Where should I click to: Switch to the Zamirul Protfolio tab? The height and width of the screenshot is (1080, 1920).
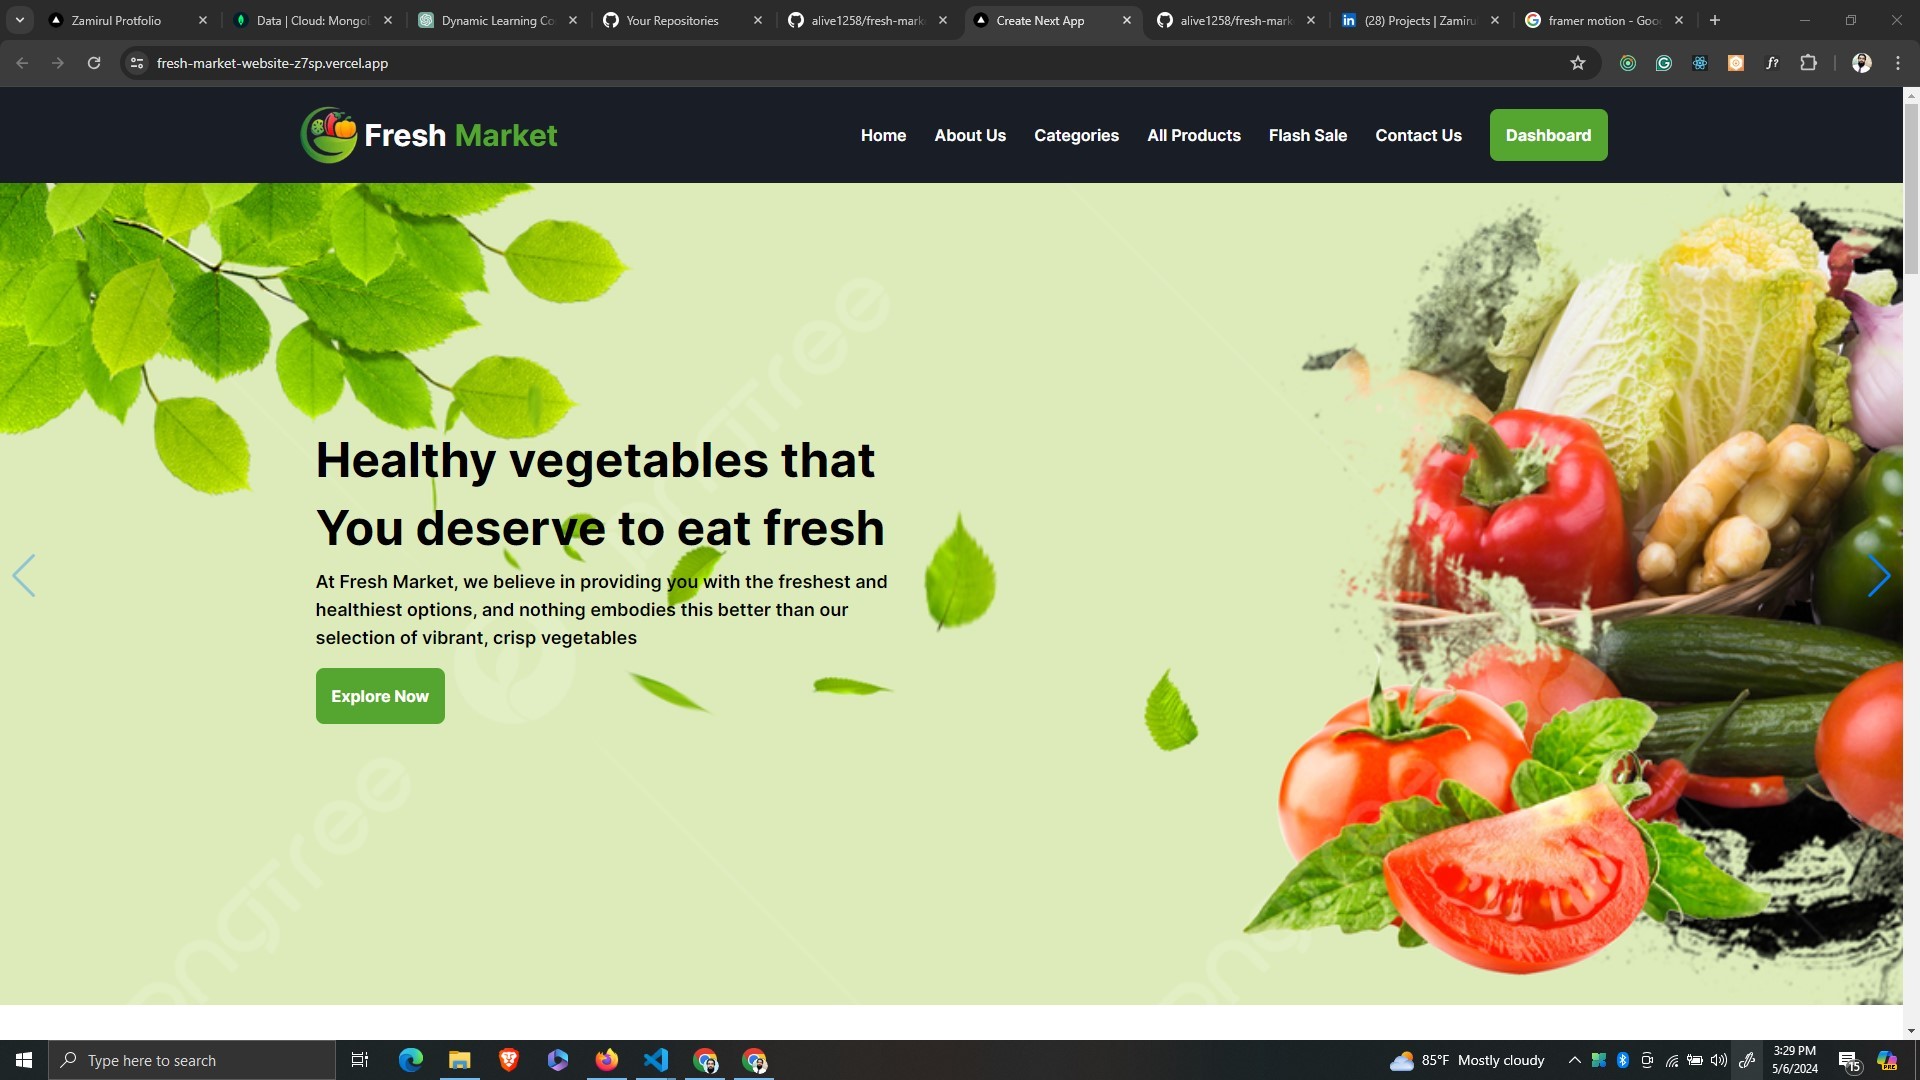pyautogui.click(x=116, y=20)
